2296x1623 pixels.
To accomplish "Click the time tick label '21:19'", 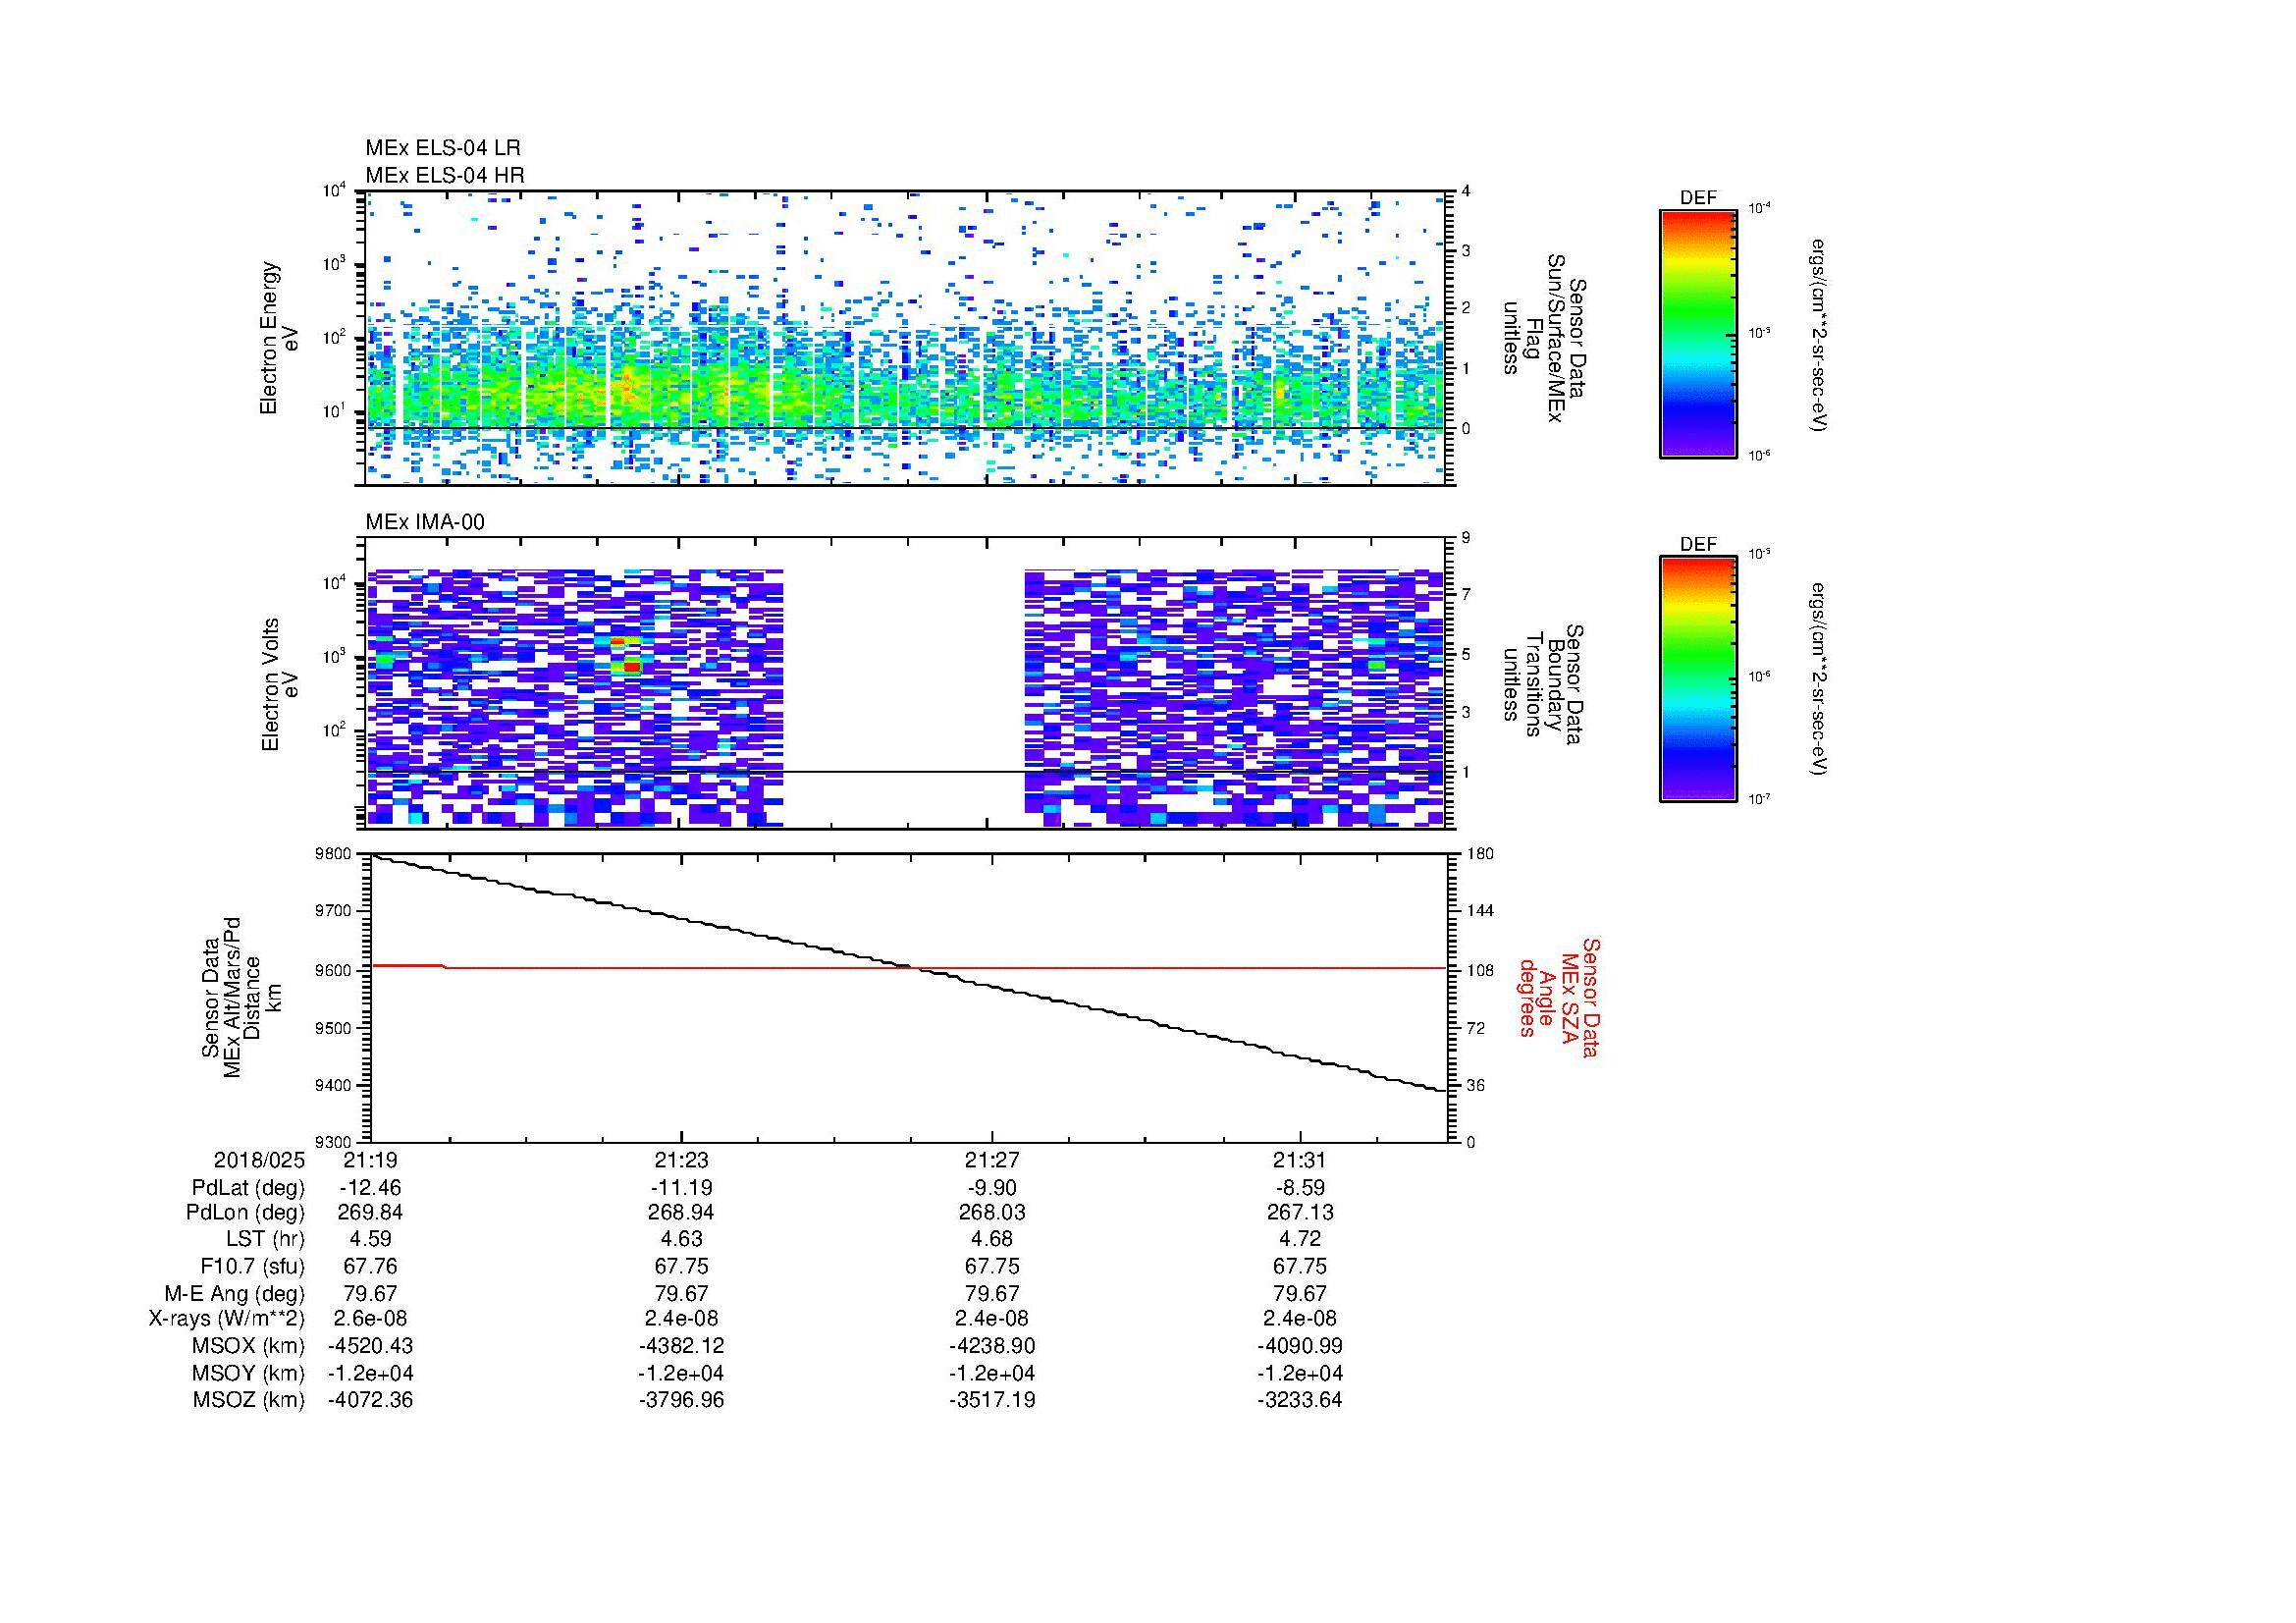I will pyautogui.click(x=370, y=1161).
